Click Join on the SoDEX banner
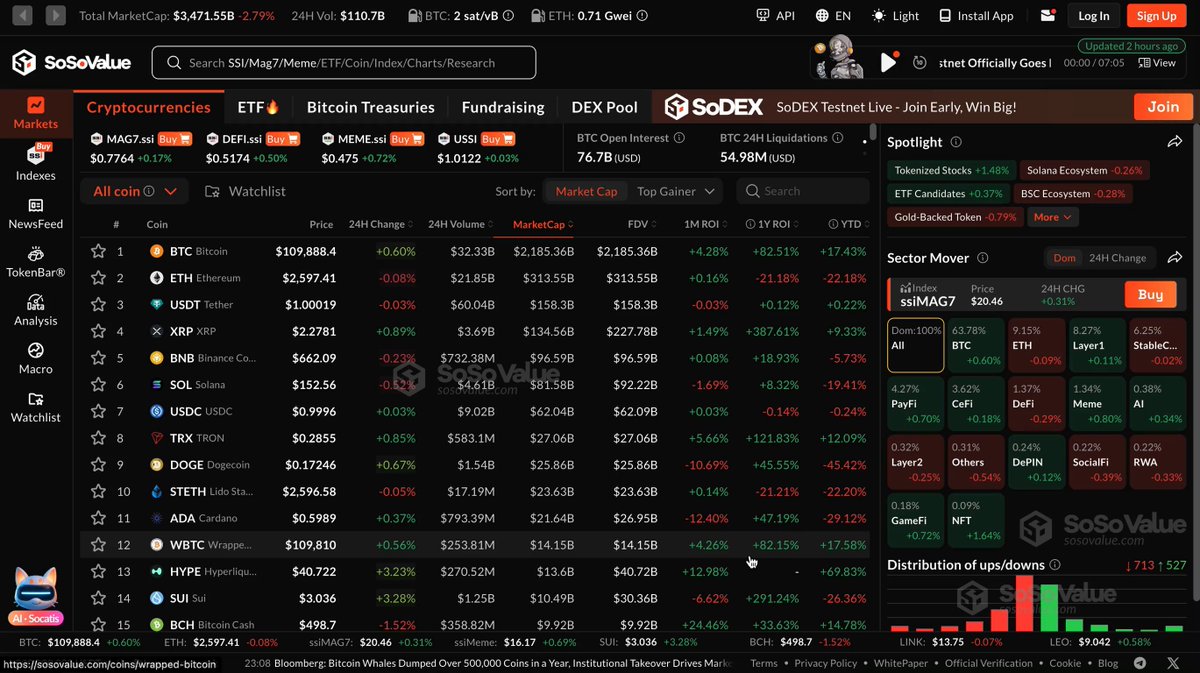This screenshot has height=673, width=1200. [1163, 107]
